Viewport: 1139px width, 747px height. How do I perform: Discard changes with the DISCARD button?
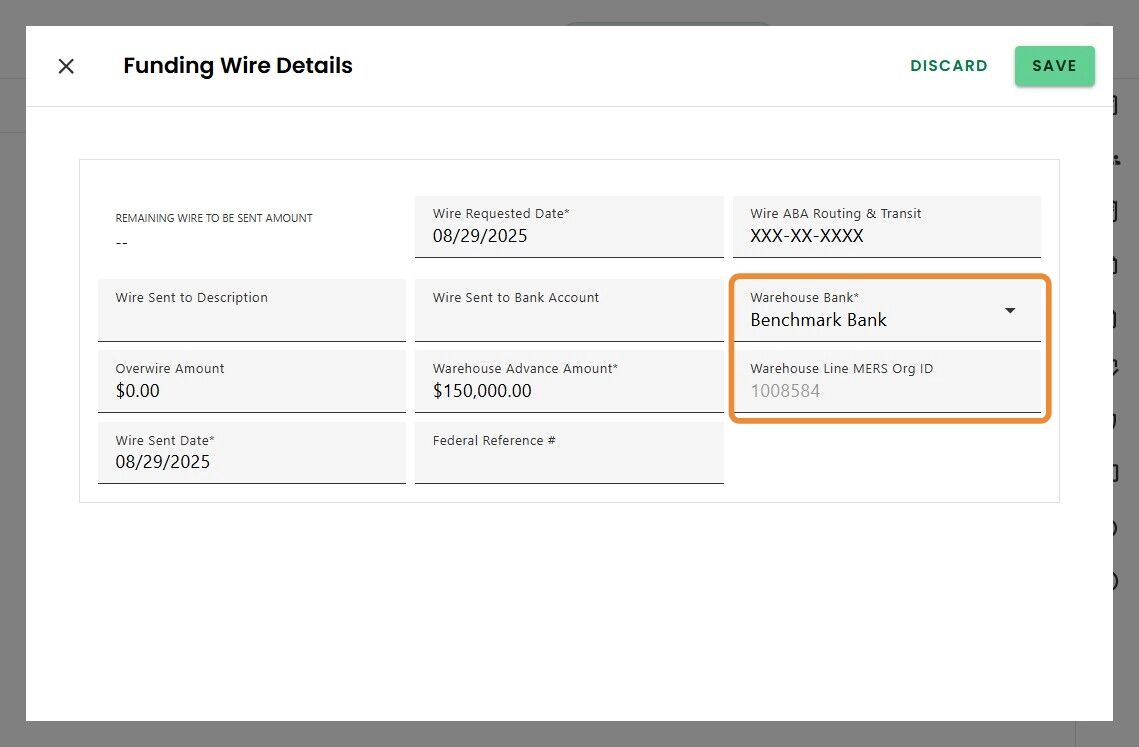pos(948,66)
